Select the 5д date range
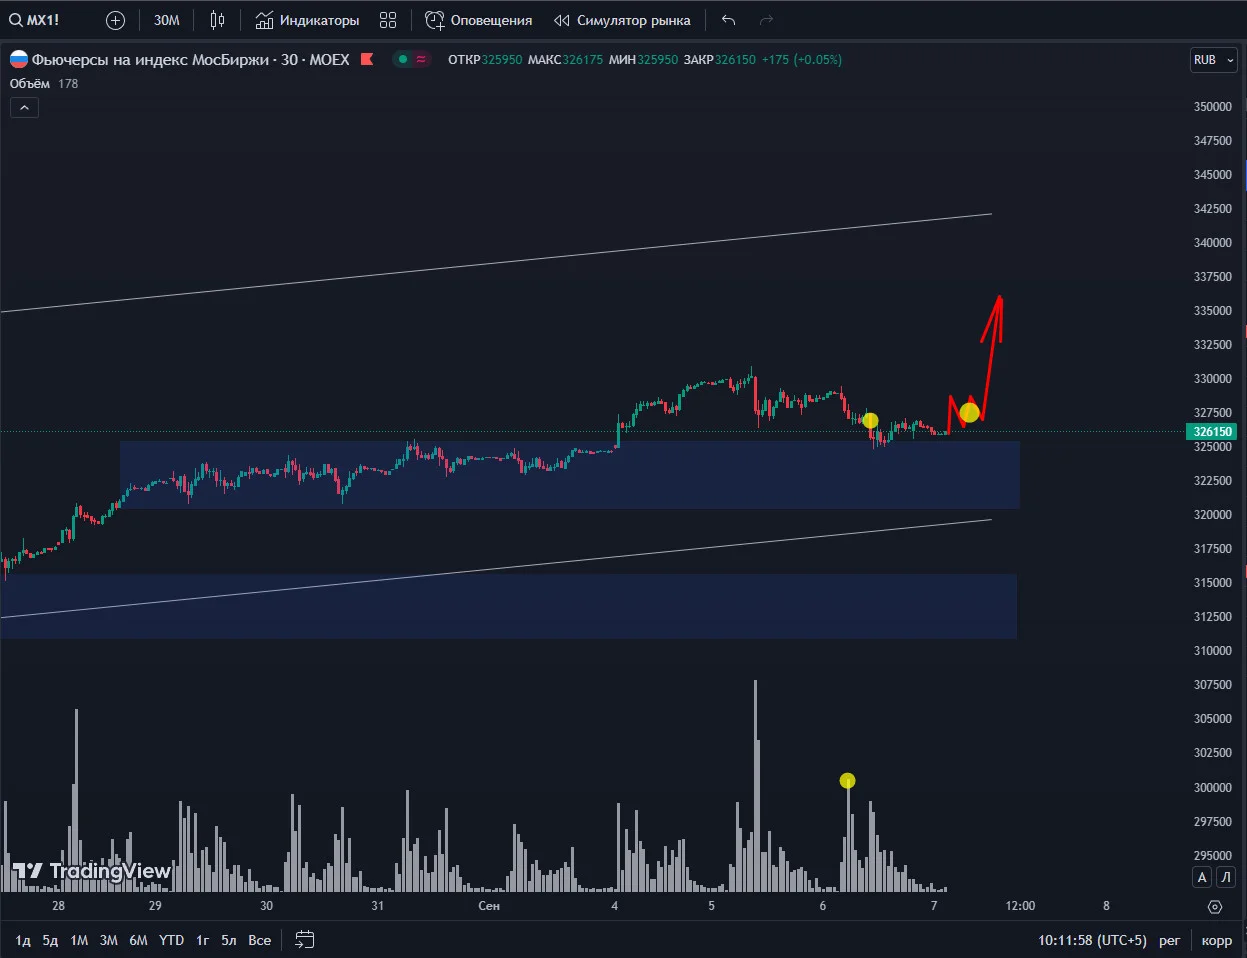The height and width of the screenshot is (958, 1247). click(x=50, y=940)
